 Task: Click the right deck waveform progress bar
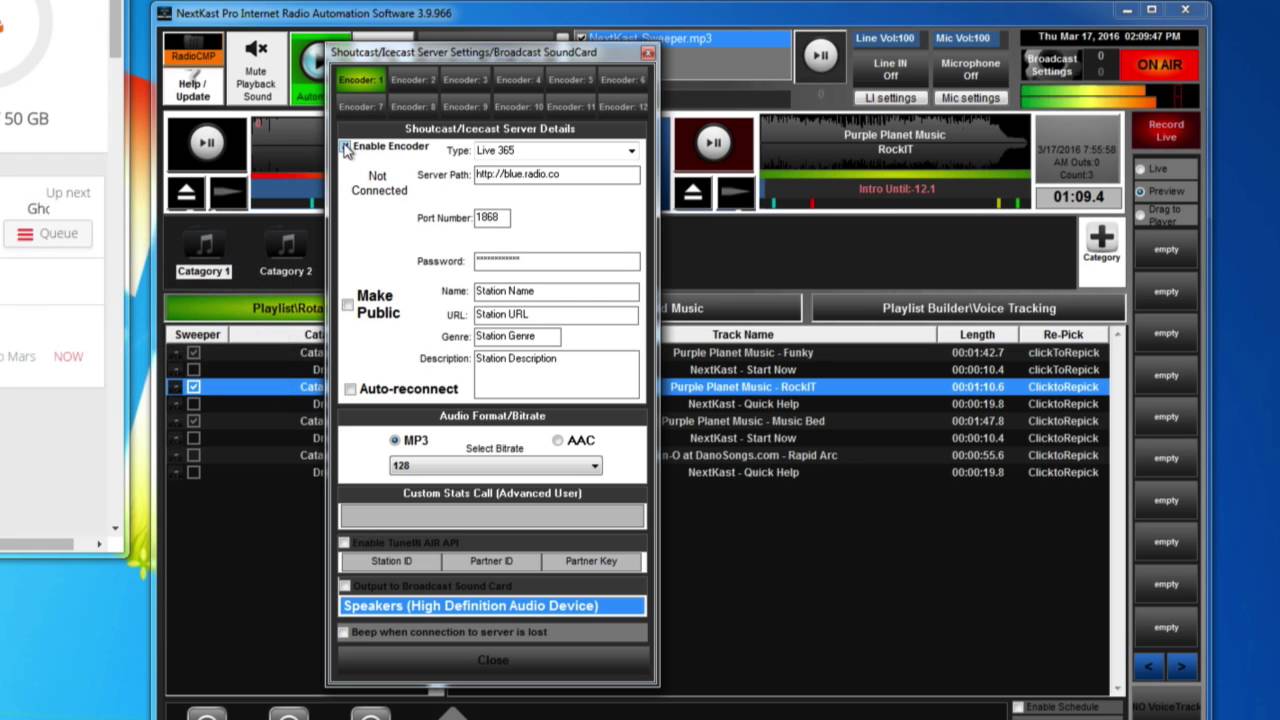pyautogui.click(x=895, y=174)
